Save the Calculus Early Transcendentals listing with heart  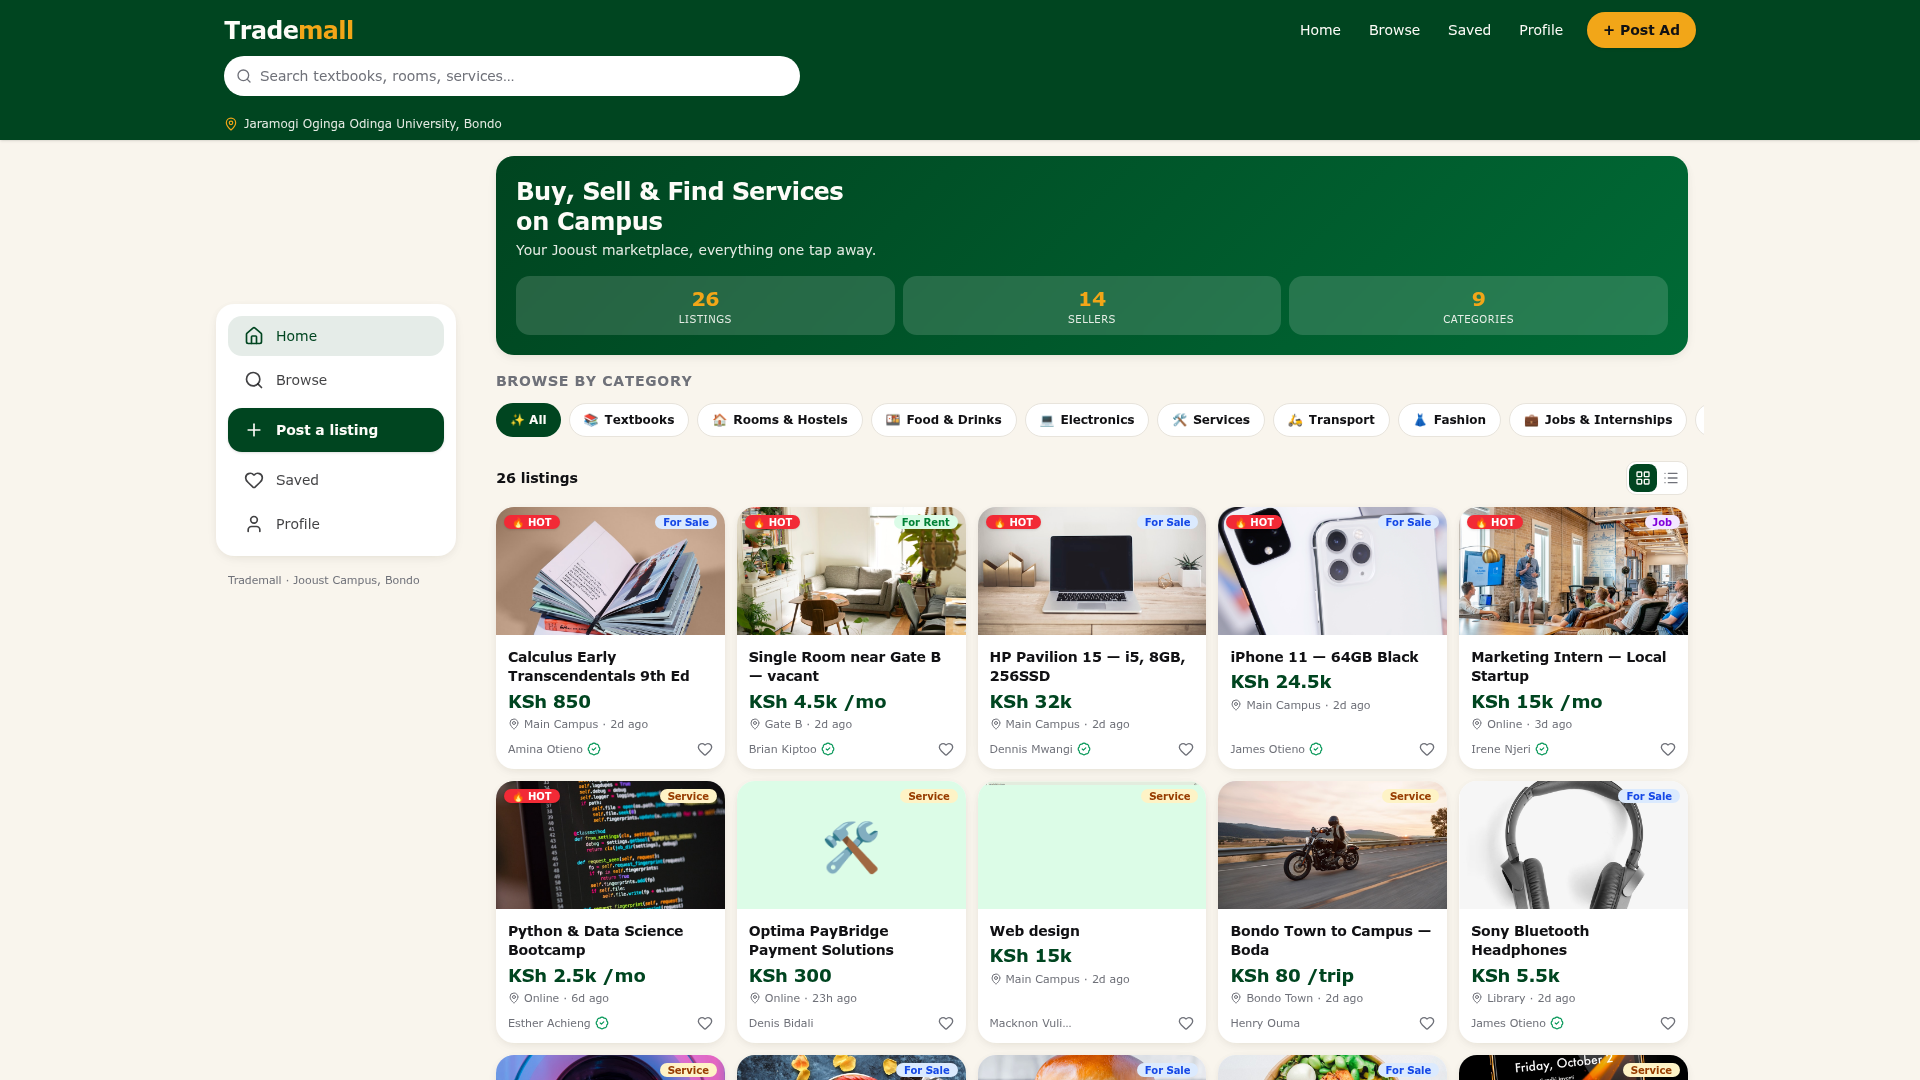click(x=705, y=749)
